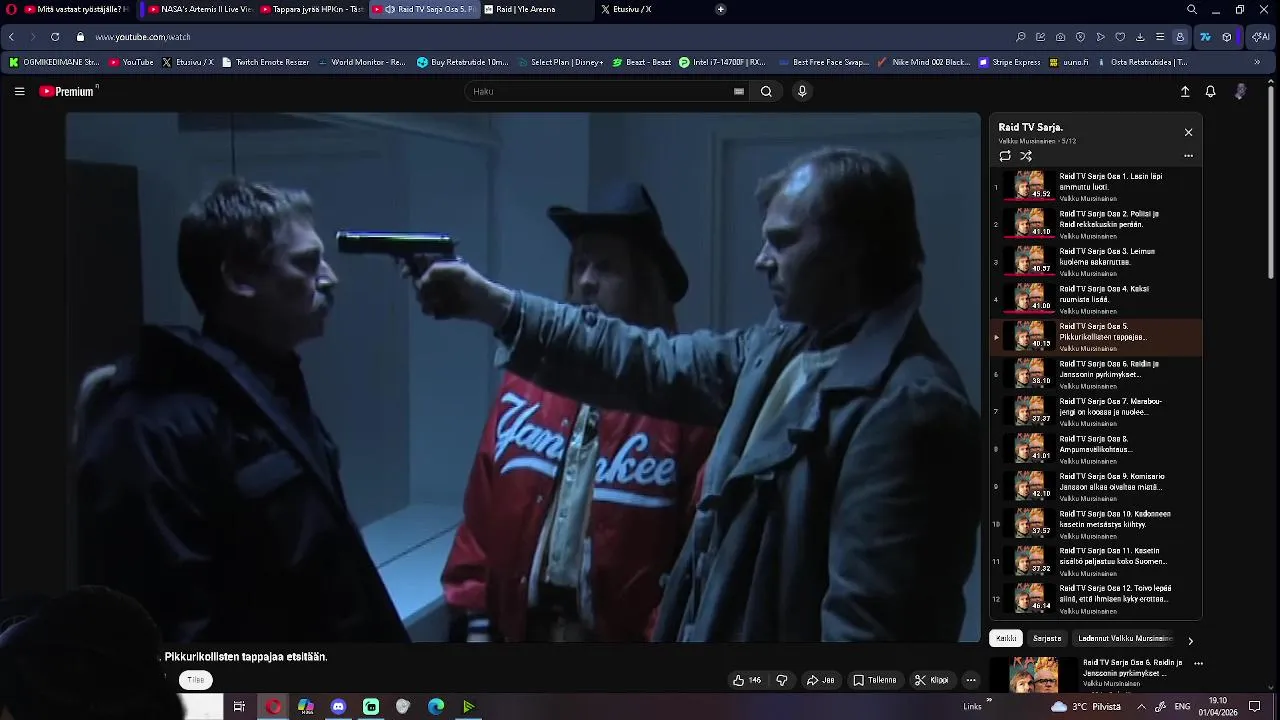
Task: Open a new browser tab
Action: click(720, 9)
